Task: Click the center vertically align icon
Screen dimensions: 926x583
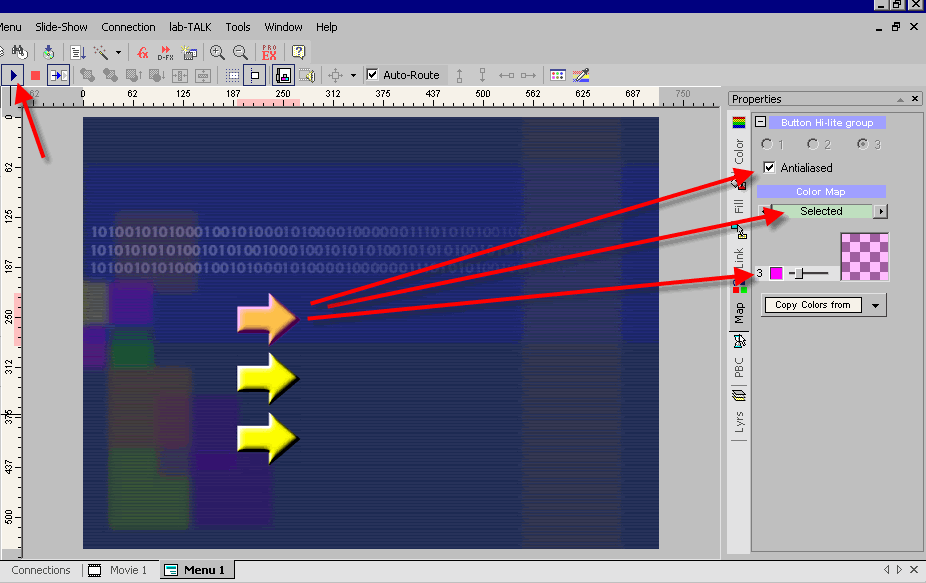Action: tap(203, 76)
